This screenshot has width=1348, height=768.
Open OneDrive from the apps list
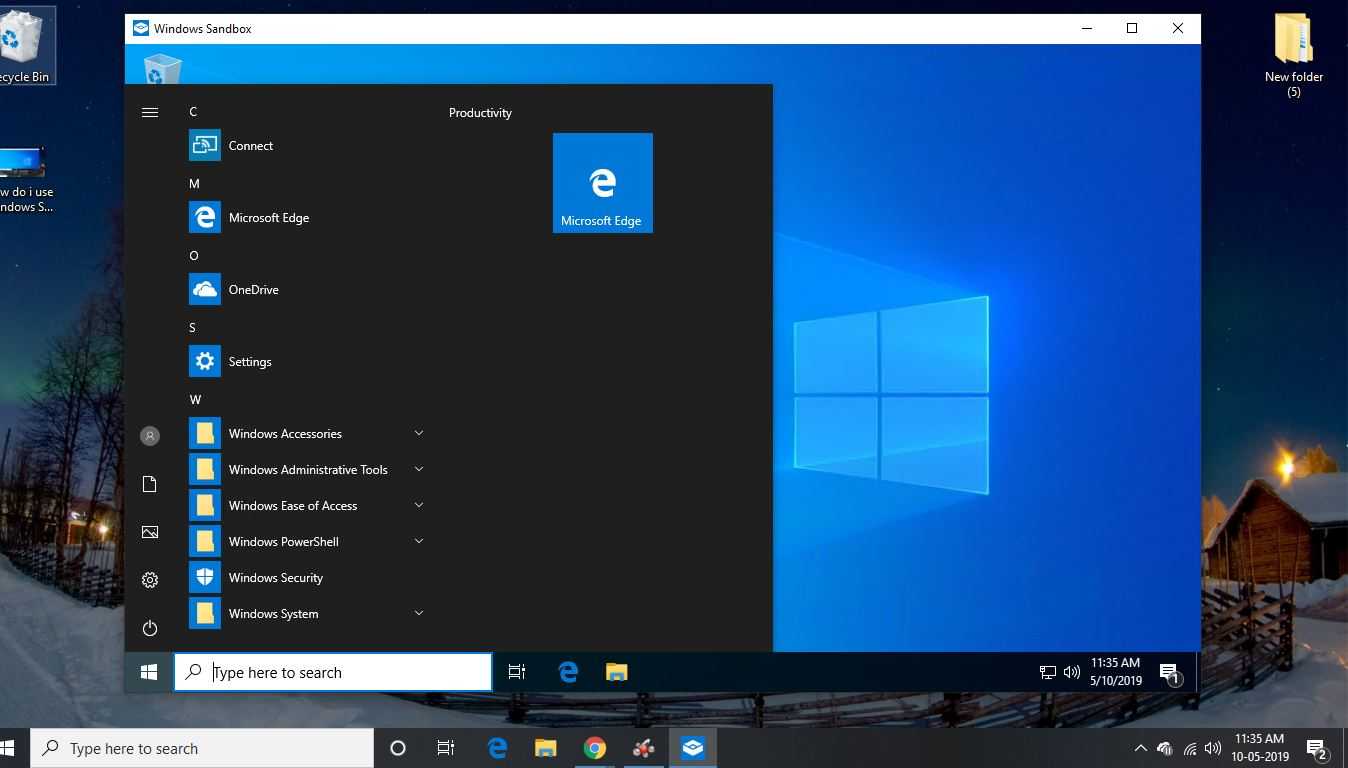(x=306, y=290)
